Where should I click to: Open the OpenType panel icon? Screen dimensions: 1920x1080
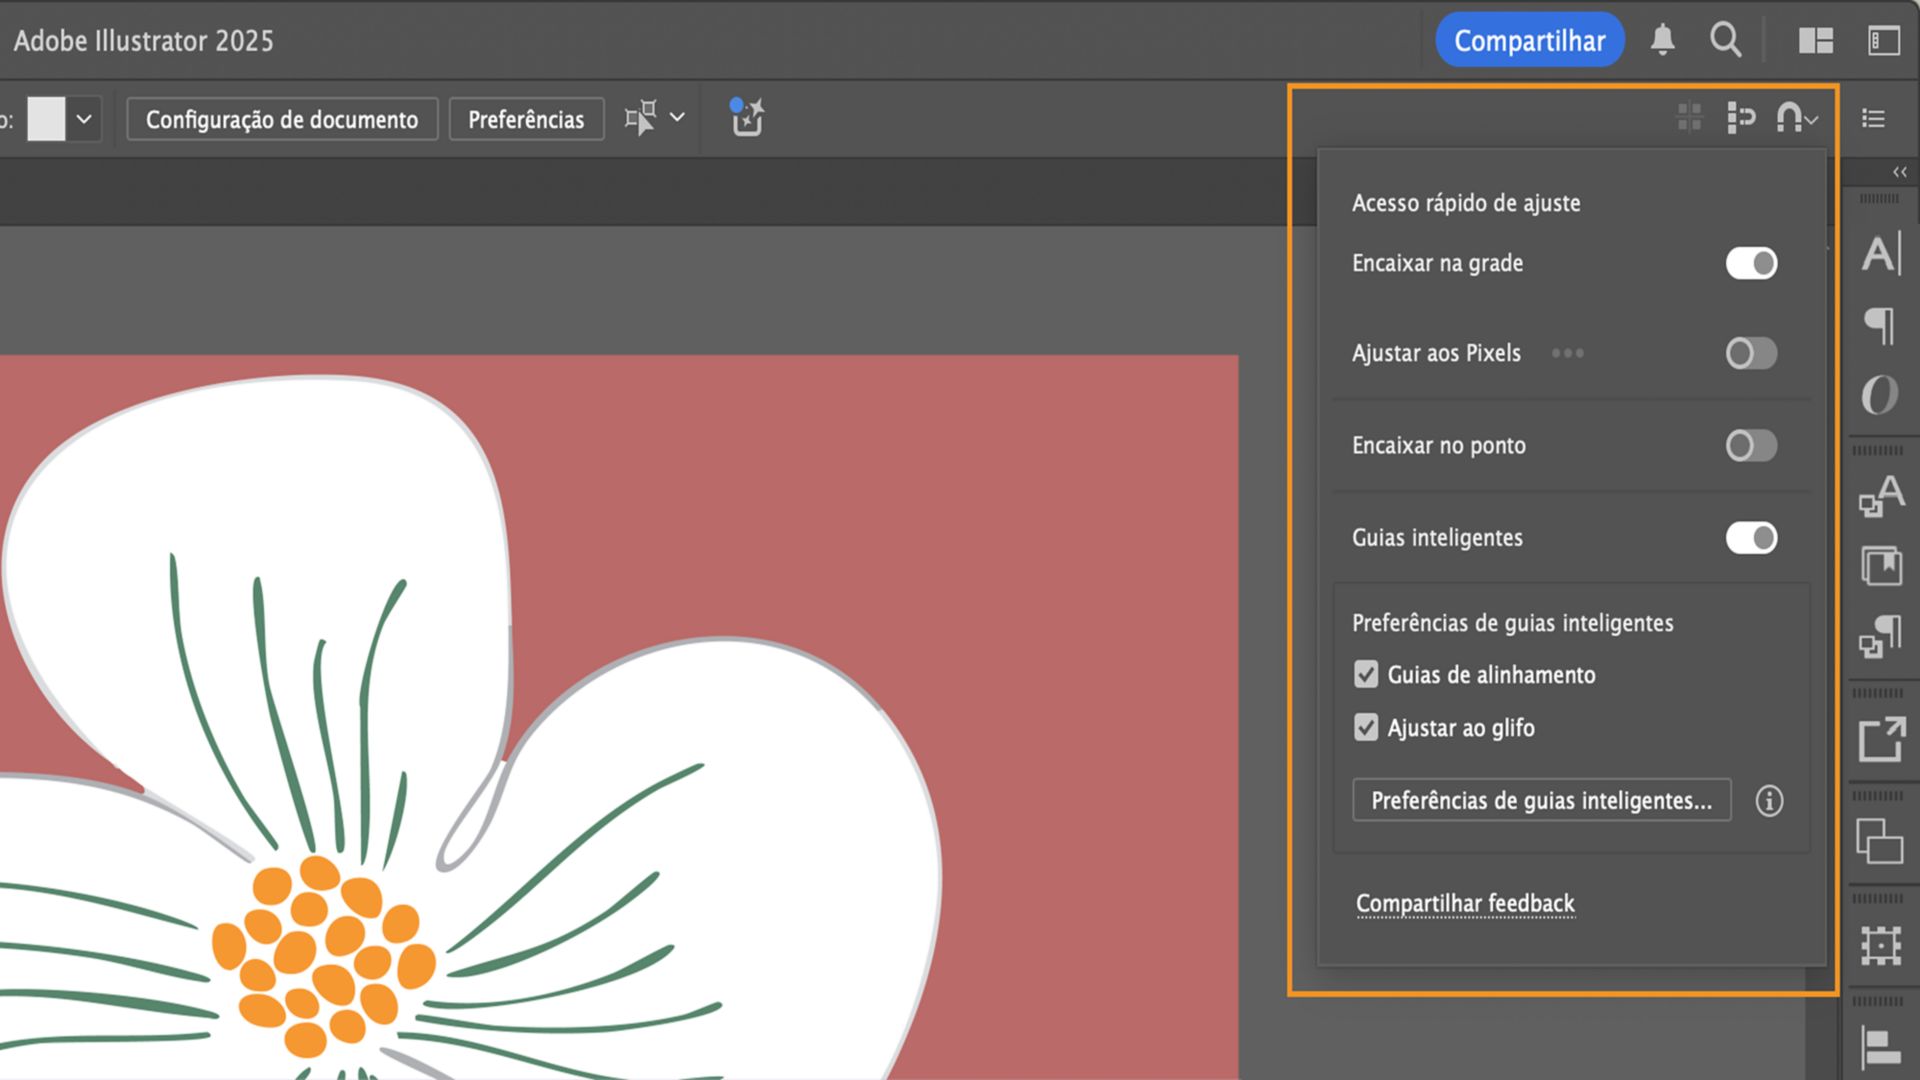click(x=1880, y=395)
